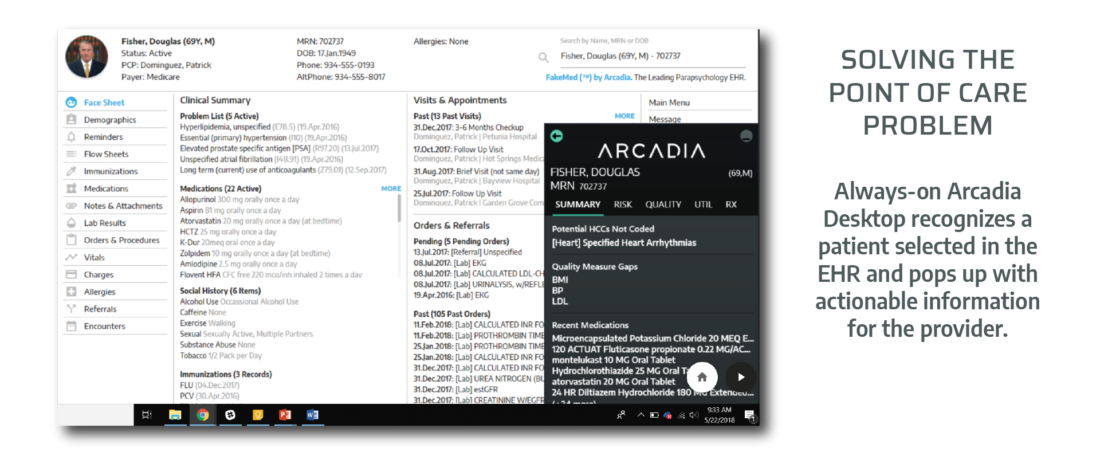Switch to the RISK tab
The height and width of the screenshot is (464, 1100).
click(623, 205)
